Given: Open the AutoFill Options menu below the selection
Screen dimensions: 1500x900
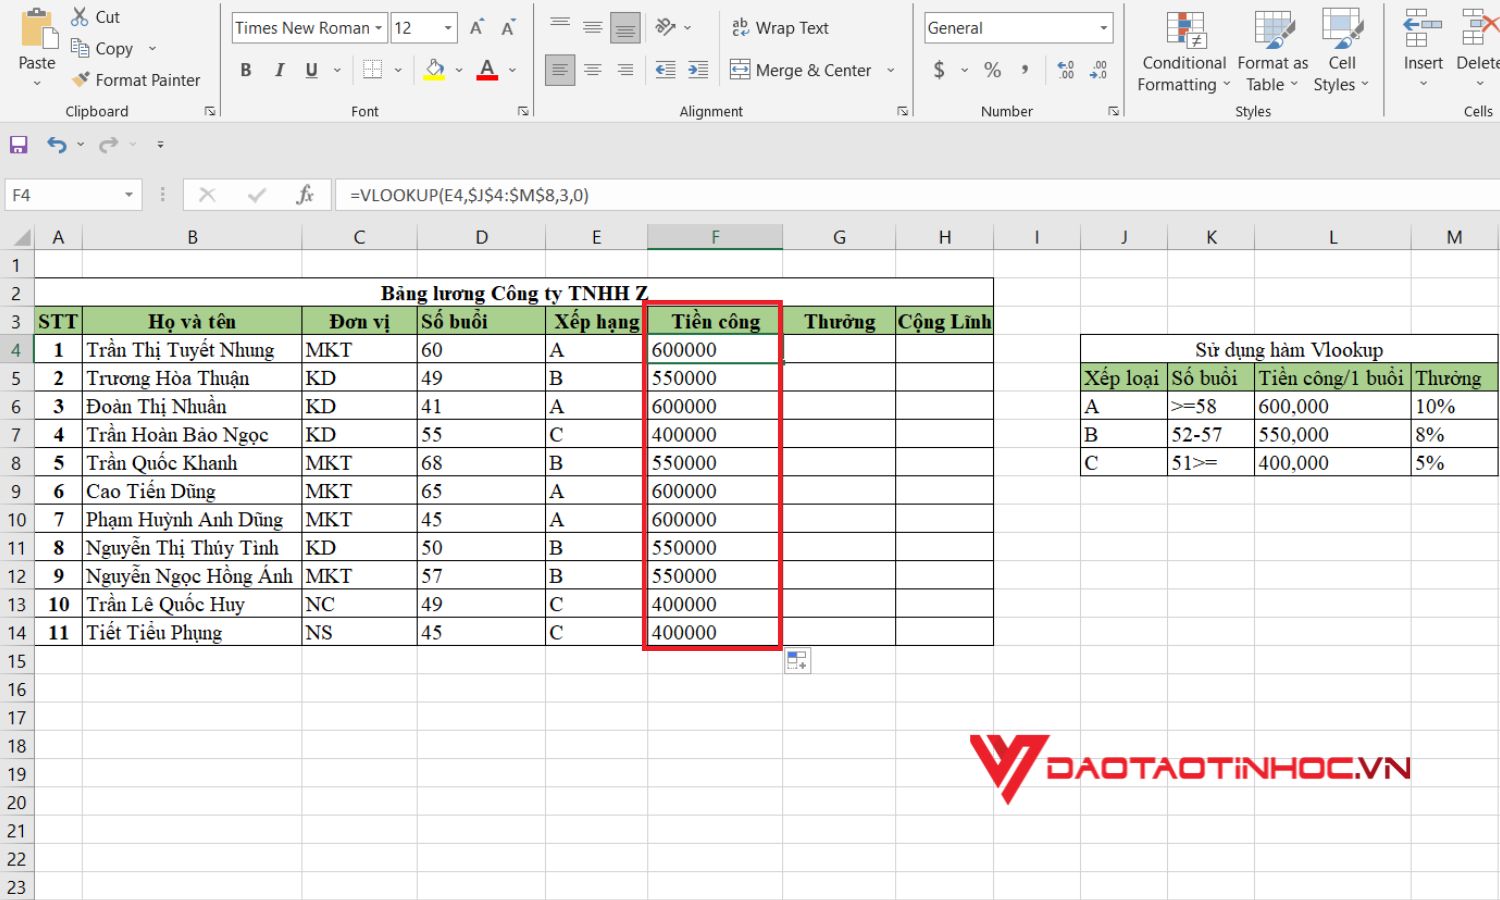Looking at the screenshot, I should point(797,660).
